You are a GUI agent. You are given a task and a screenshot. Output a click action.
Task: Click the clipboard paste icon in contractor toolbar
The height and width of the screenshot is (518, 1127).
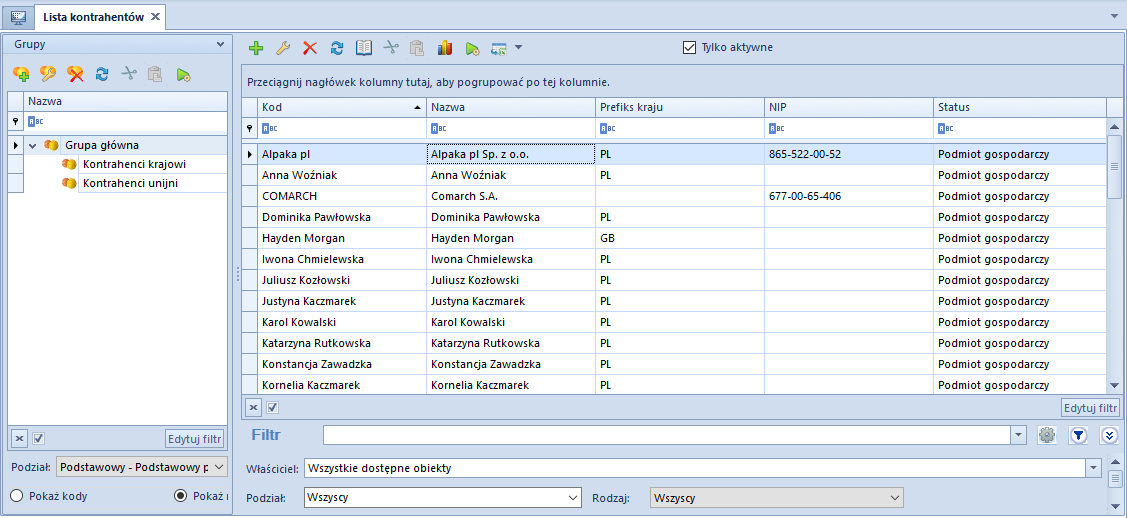point(417,48)
